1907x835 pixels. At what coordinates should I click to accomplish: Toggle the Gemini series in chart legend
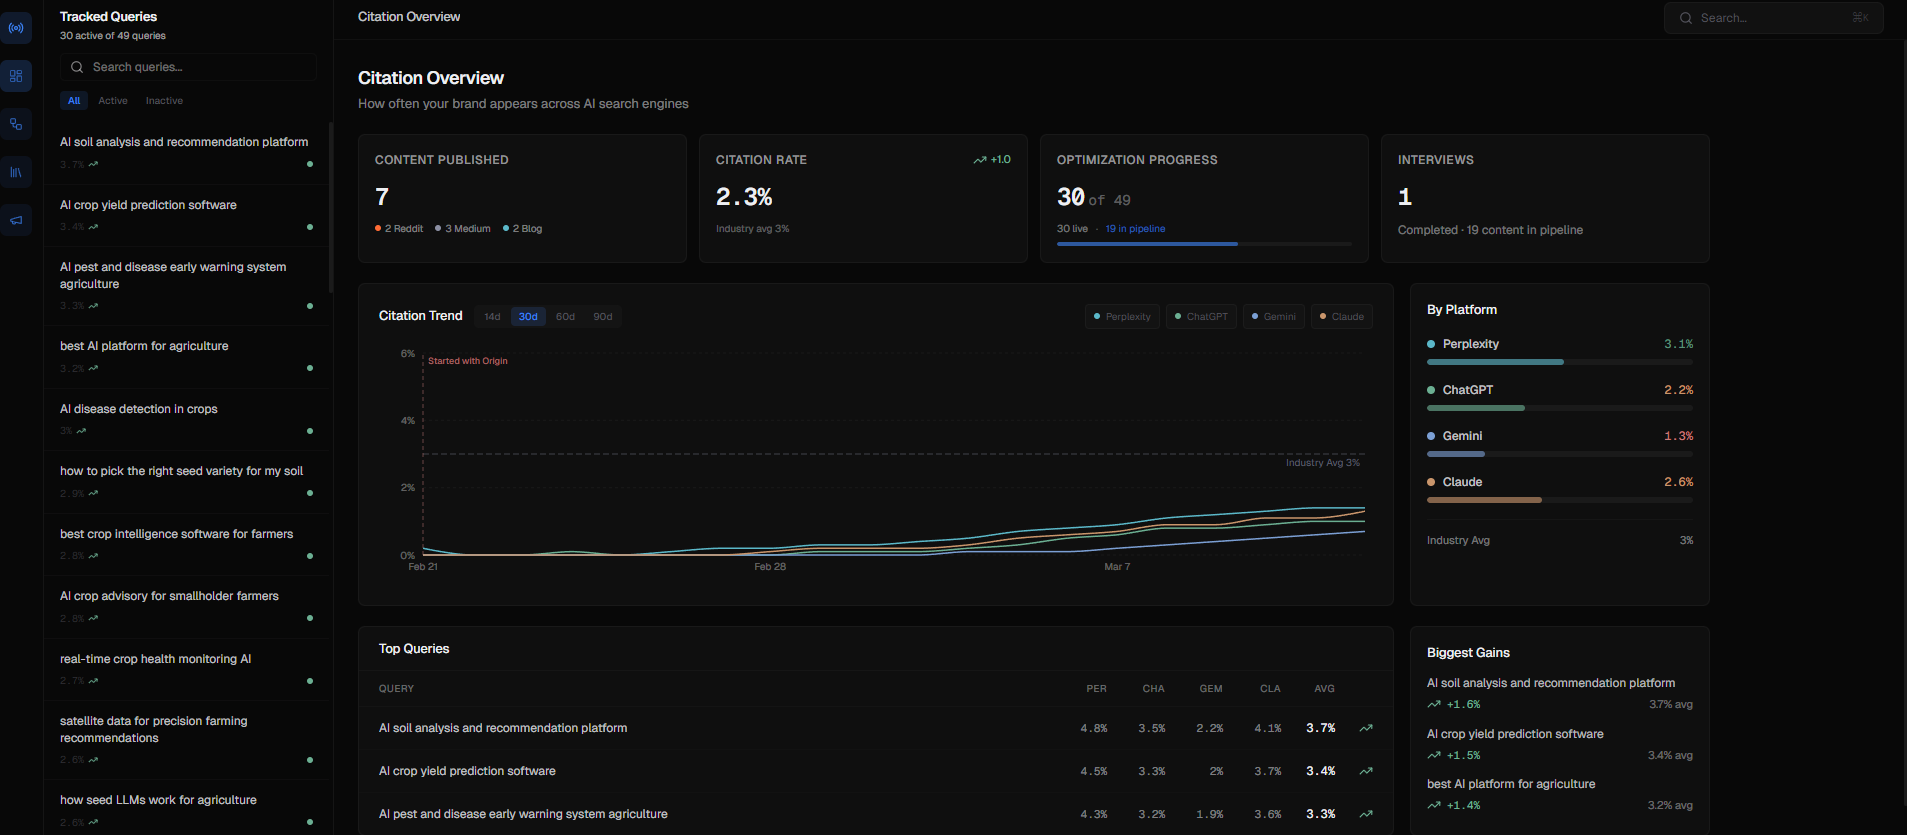[x=1274, y=317]
